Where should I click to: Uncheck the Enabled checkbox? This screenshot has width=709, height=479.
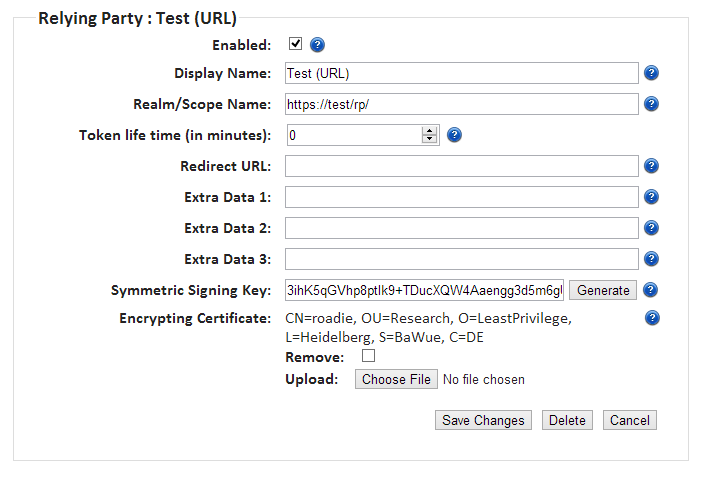tap(295, 44)
